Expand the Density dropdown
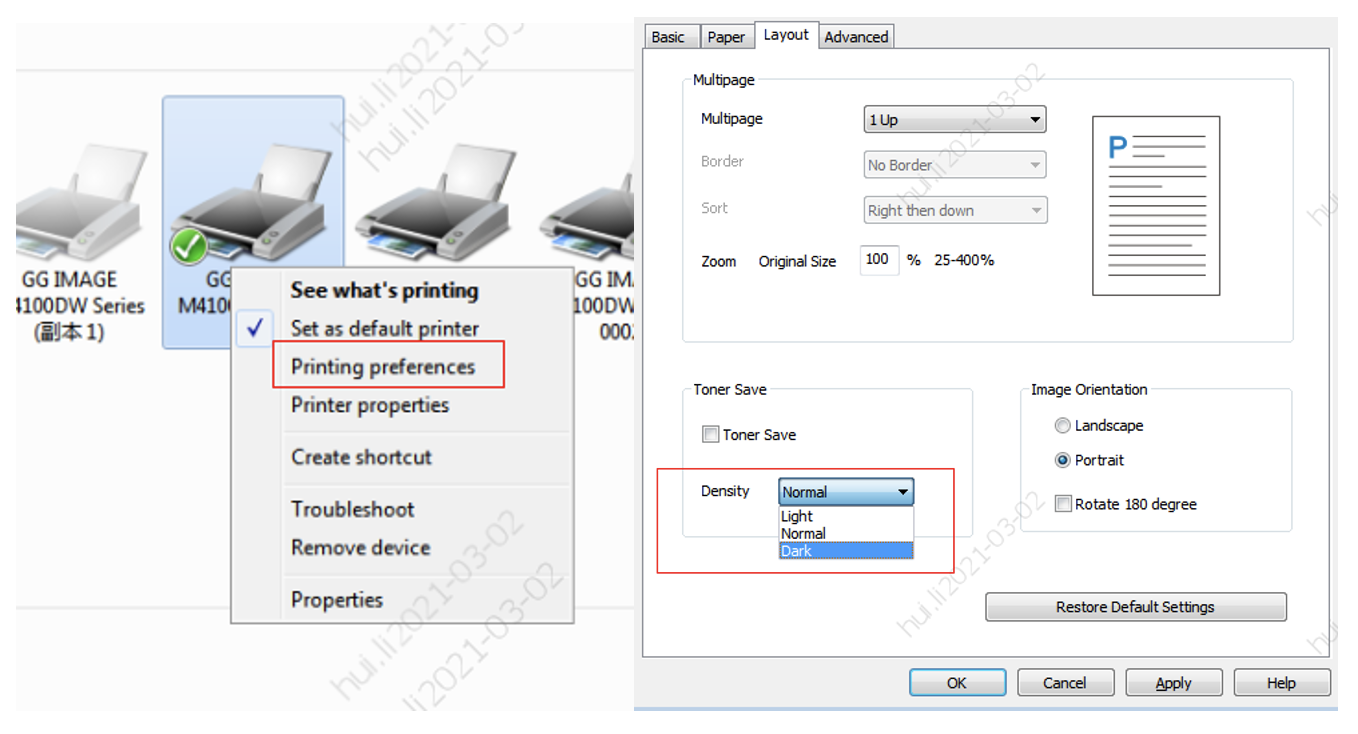Viewport: 1358px width, 734px height. pos(846,492)
